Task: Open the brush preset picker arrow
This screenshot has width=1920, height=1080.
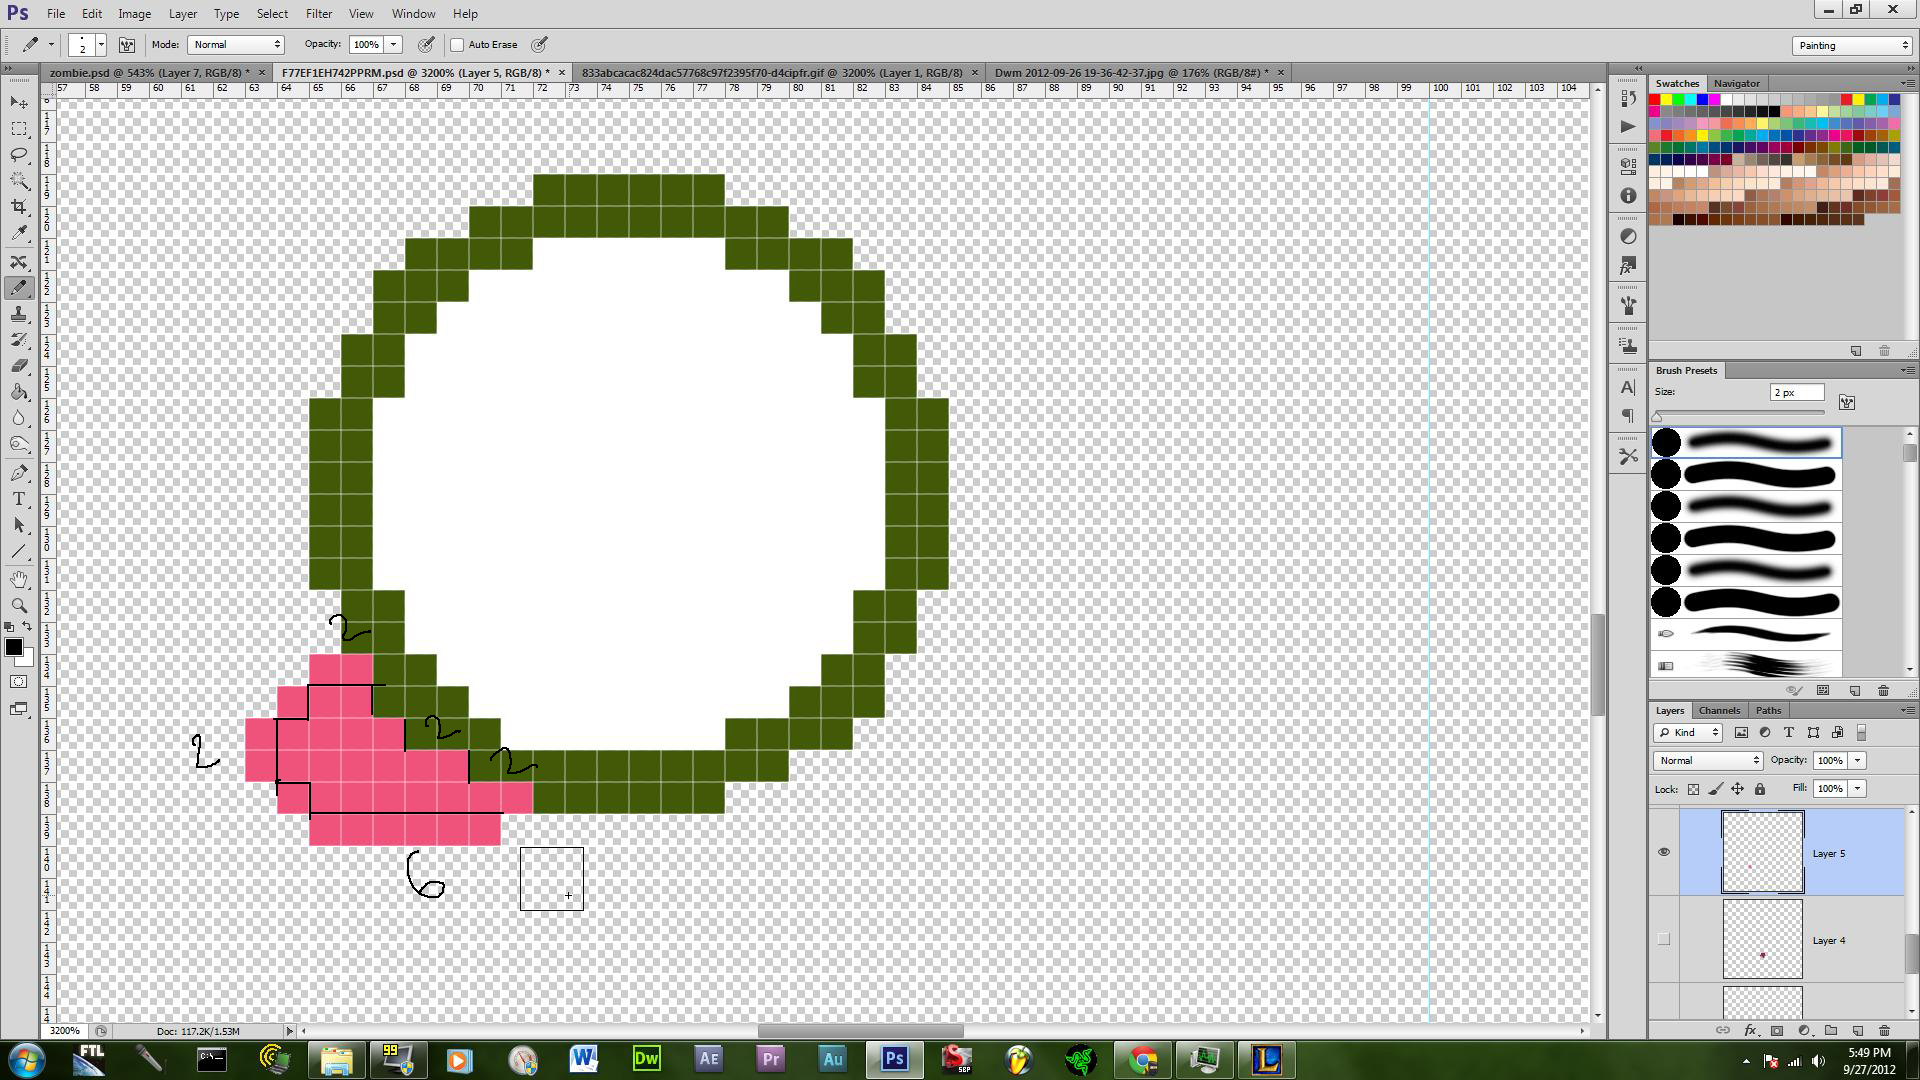Action: pyautogui.click(x=101, y=44)
